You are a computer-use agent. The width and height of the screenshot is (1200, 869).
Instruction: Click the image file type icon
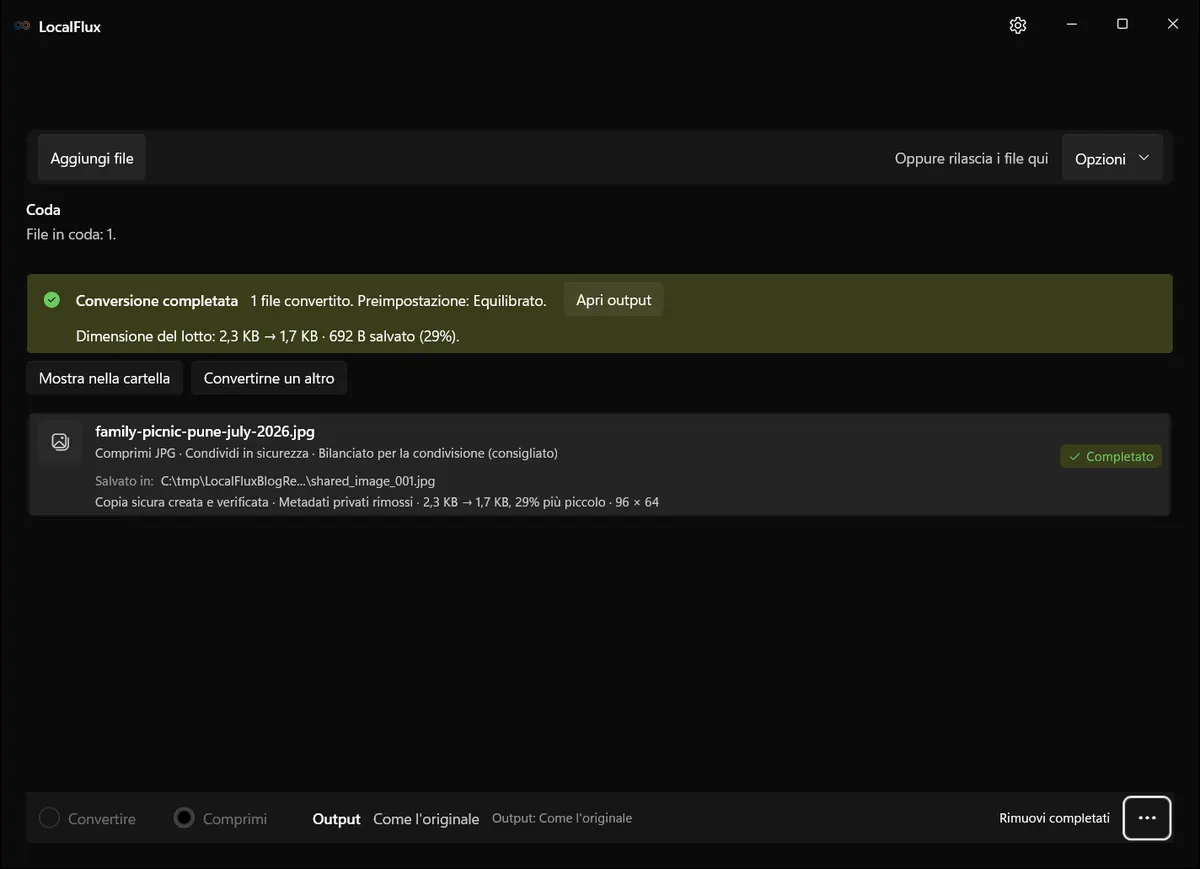[60, 442]
